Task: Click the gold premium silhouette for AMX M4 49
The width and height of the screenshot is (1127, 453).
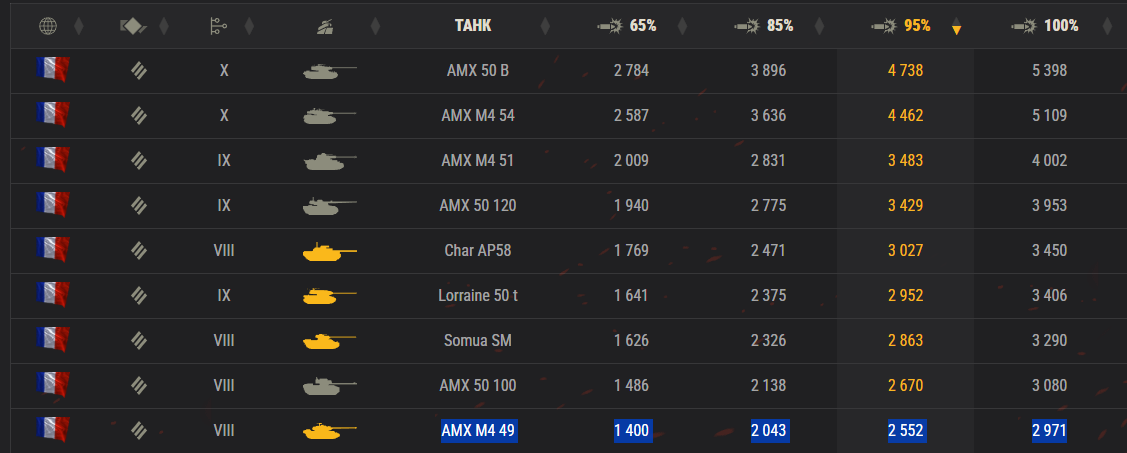Action: click(x=330, y=431)
